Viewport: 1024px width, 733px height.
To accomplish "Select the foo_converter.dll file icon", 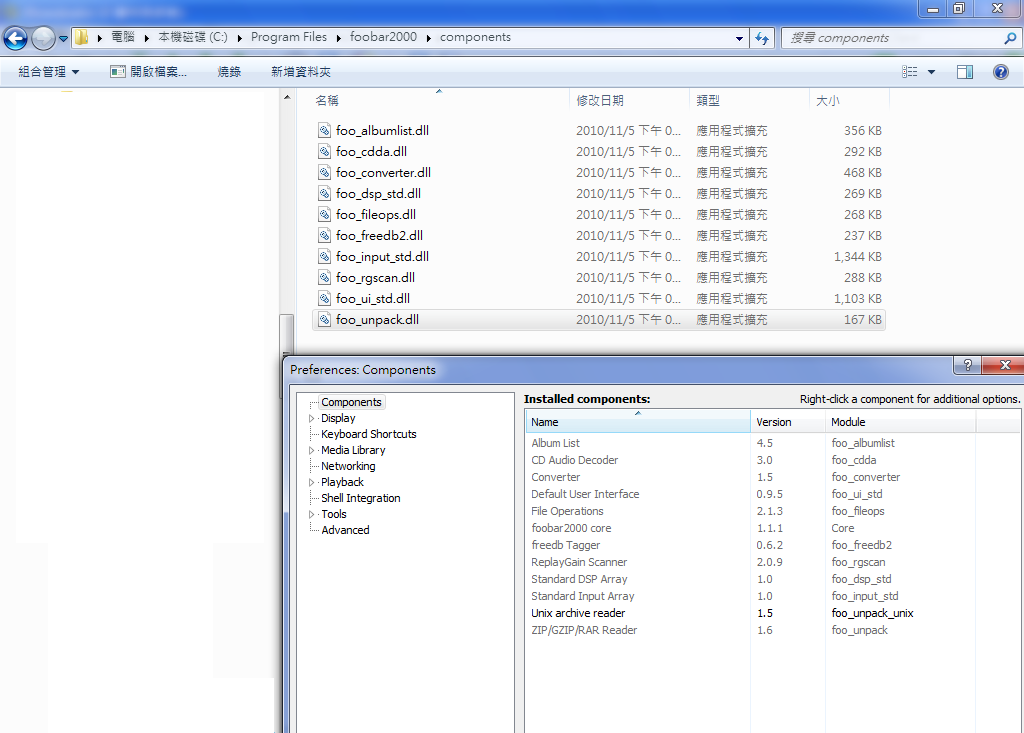I will (x=324, y=172).
